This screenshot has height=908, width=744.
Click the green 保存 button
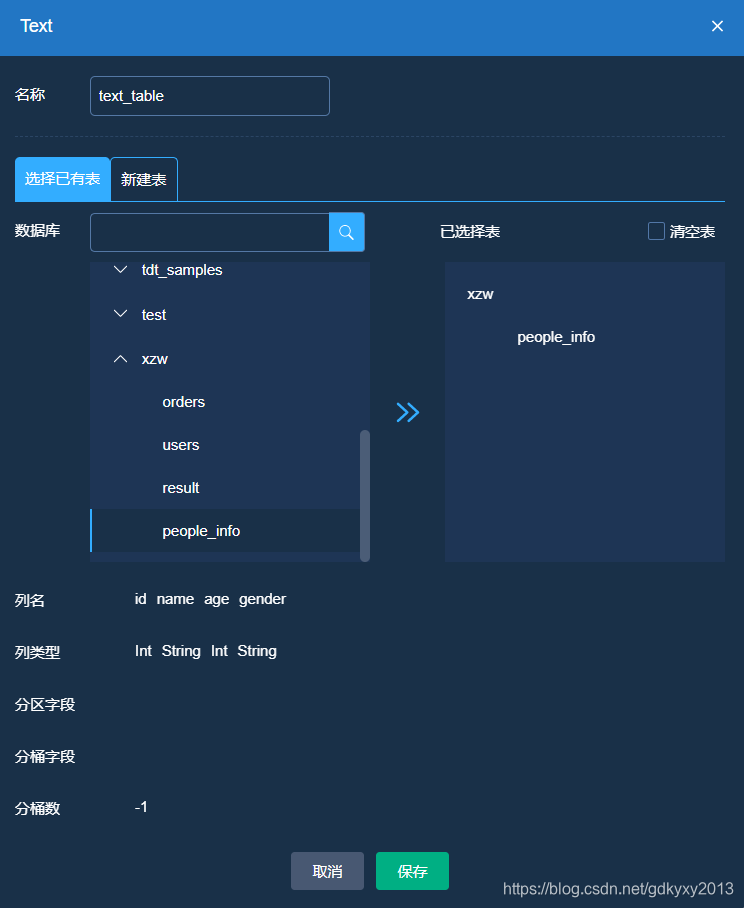(x=412, y=871)
